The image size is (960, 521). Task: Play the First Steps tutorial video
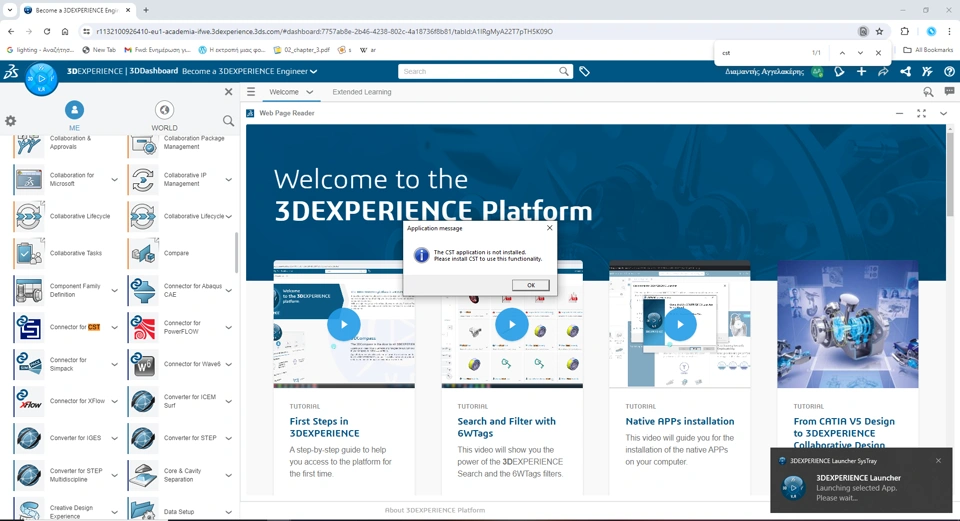point(343,324)
